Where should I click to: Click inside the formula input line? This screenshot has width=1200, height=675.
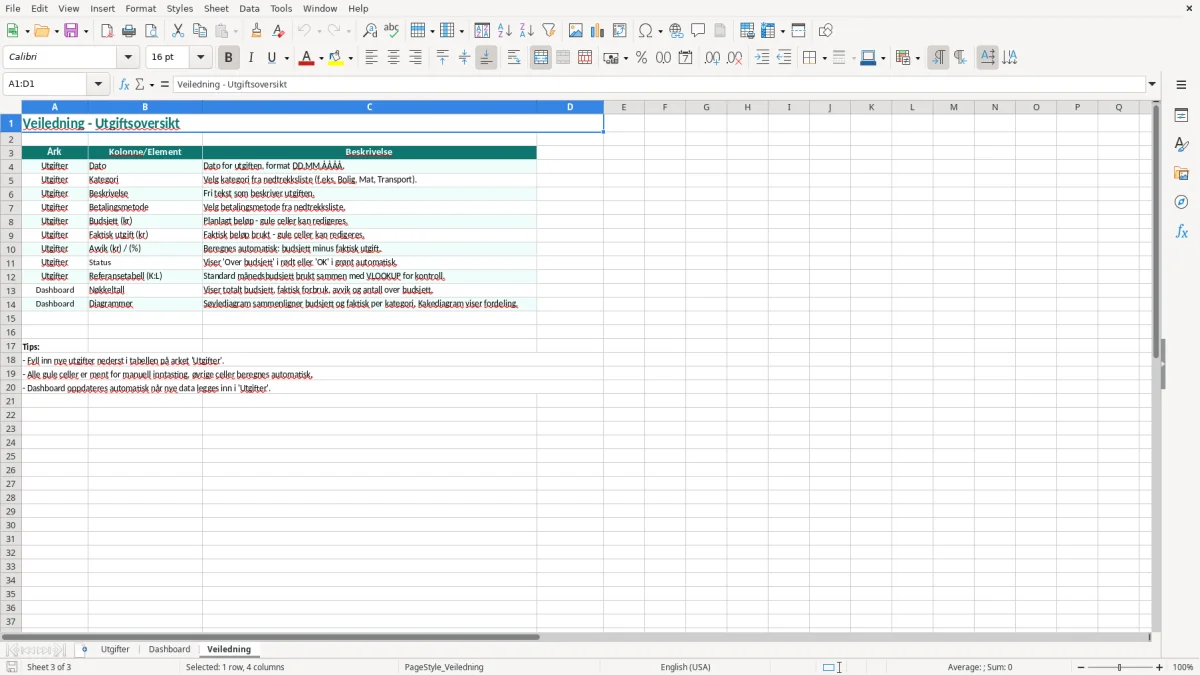tap(659, 84)
